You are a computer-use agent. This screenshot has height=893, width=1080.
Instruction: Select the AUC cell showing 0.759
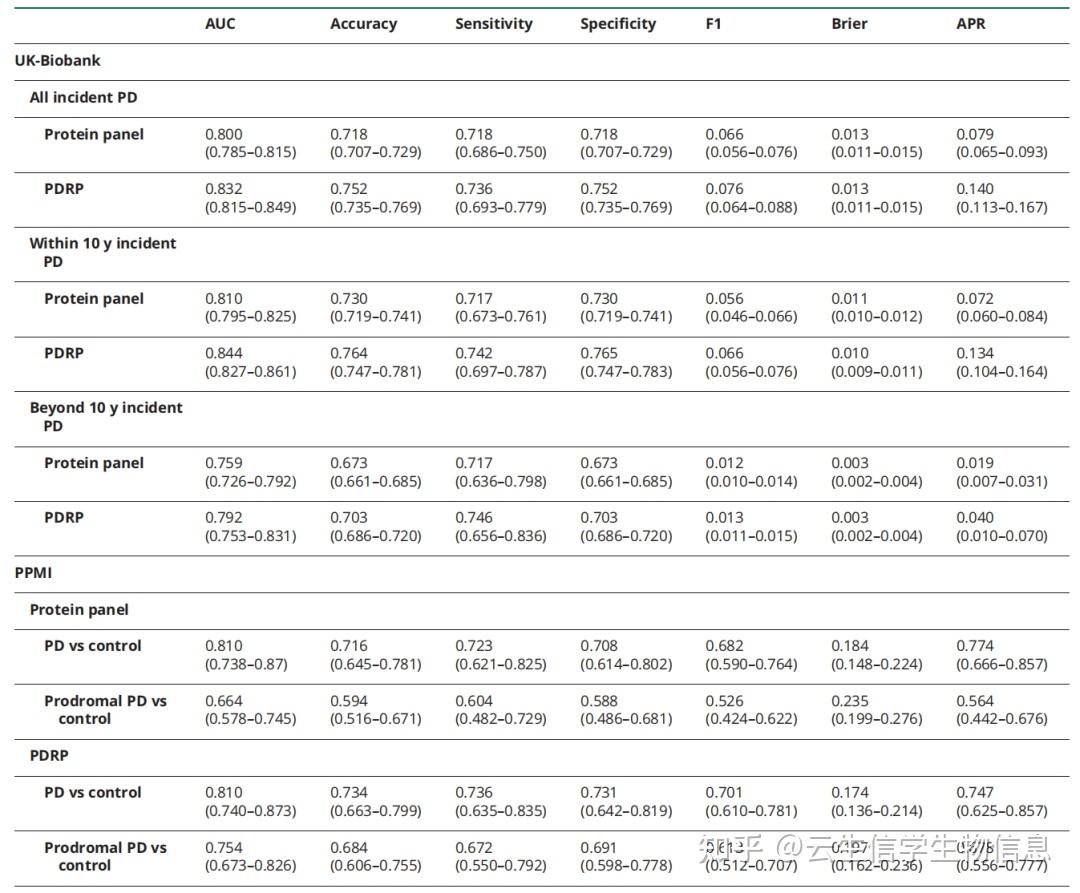(224, 463)
